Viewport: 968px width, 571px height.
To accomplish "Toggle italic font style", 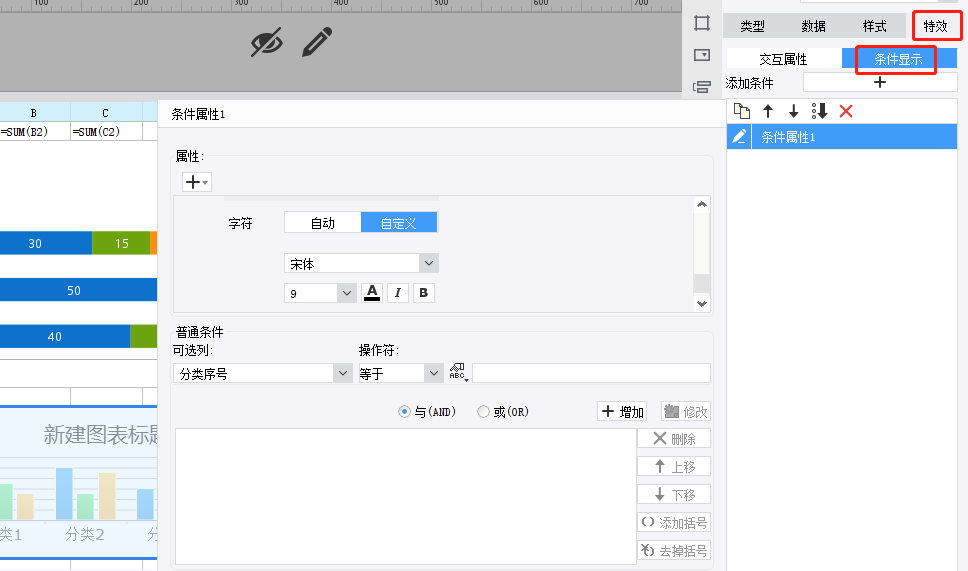I will tap(398, 293).
